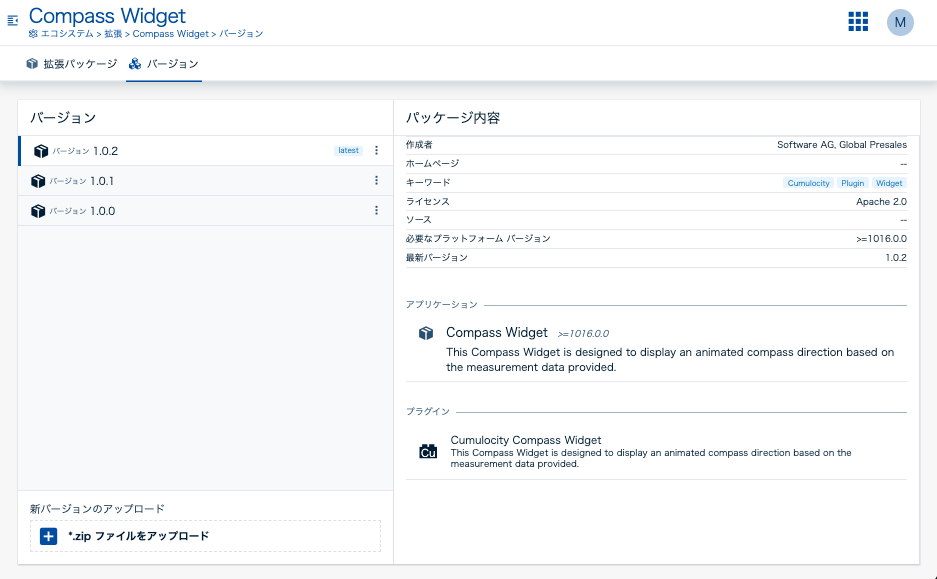
Task: Click the latest version value 1.0.2
Action: tap(896, 258)
